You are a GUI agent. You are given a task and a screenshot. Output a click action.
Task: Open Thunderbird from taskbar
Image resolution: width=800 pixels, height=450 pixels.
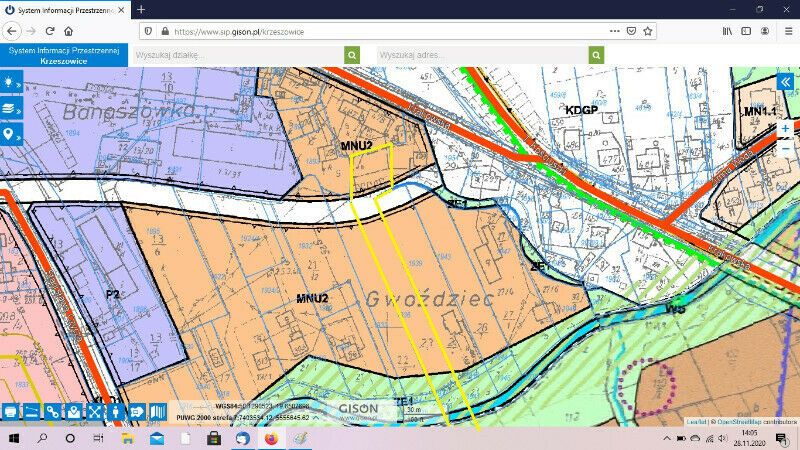point(243,438)
